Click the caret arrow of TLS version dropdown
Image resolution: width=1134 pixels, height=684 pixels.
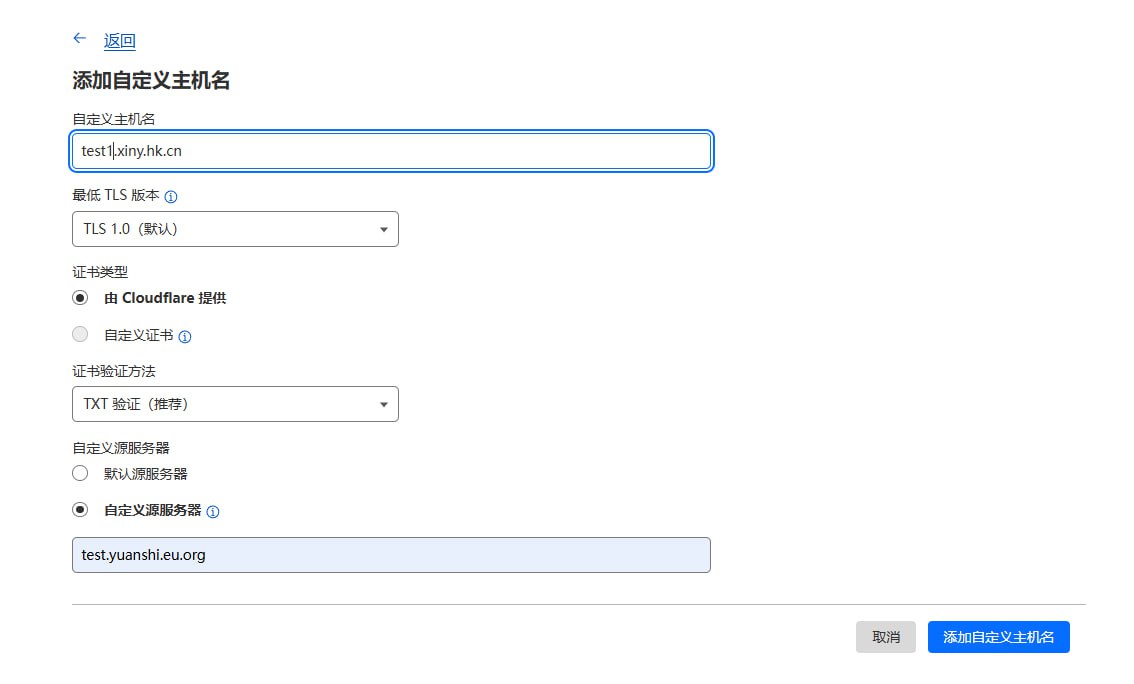pyautogui.click(x=384, y=230)
